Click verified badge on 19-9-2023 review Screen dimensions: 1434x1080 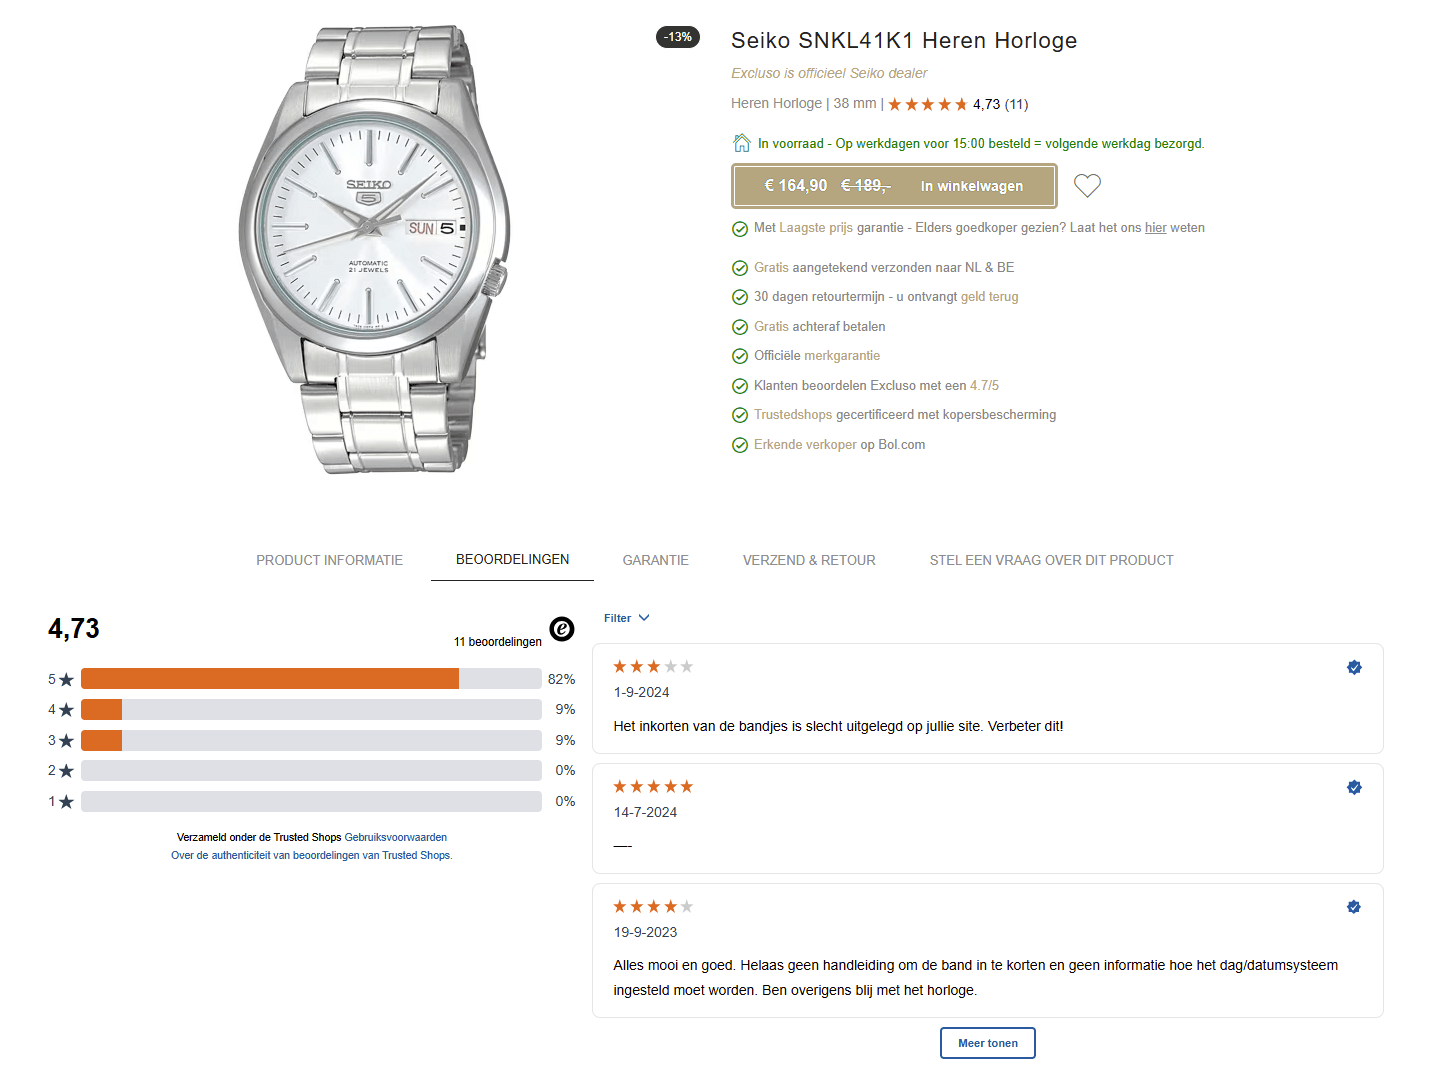coord(1354,907)
